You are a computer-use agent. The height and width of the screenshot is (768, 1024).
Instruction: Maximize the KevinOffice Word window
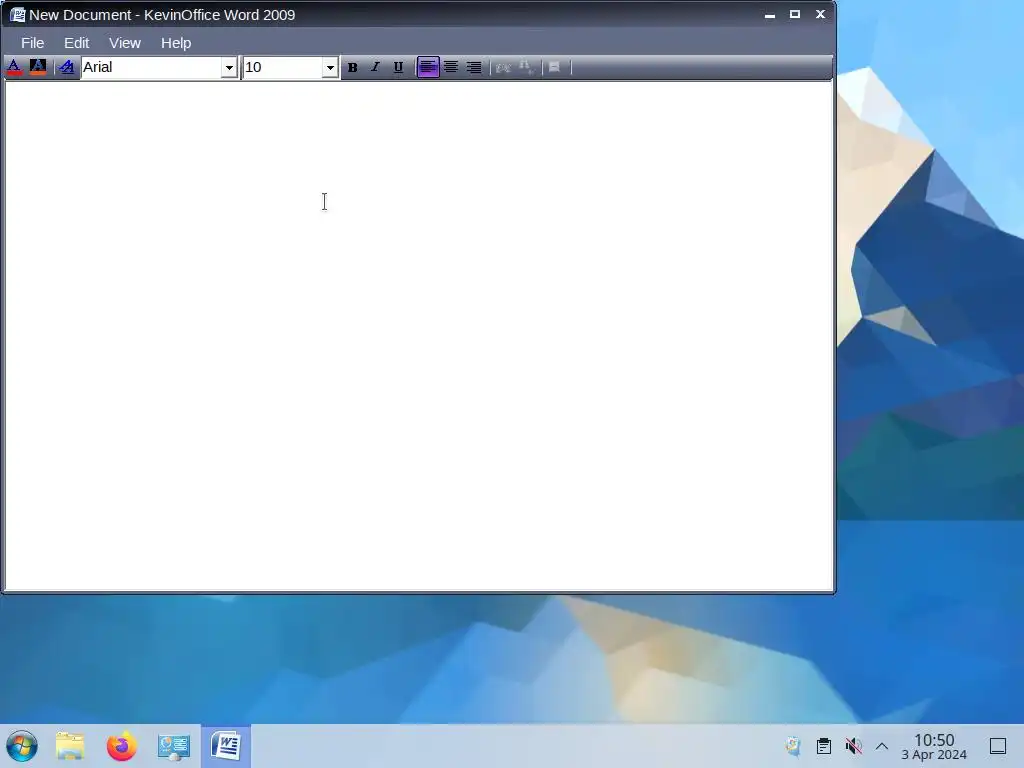(795, 14)
